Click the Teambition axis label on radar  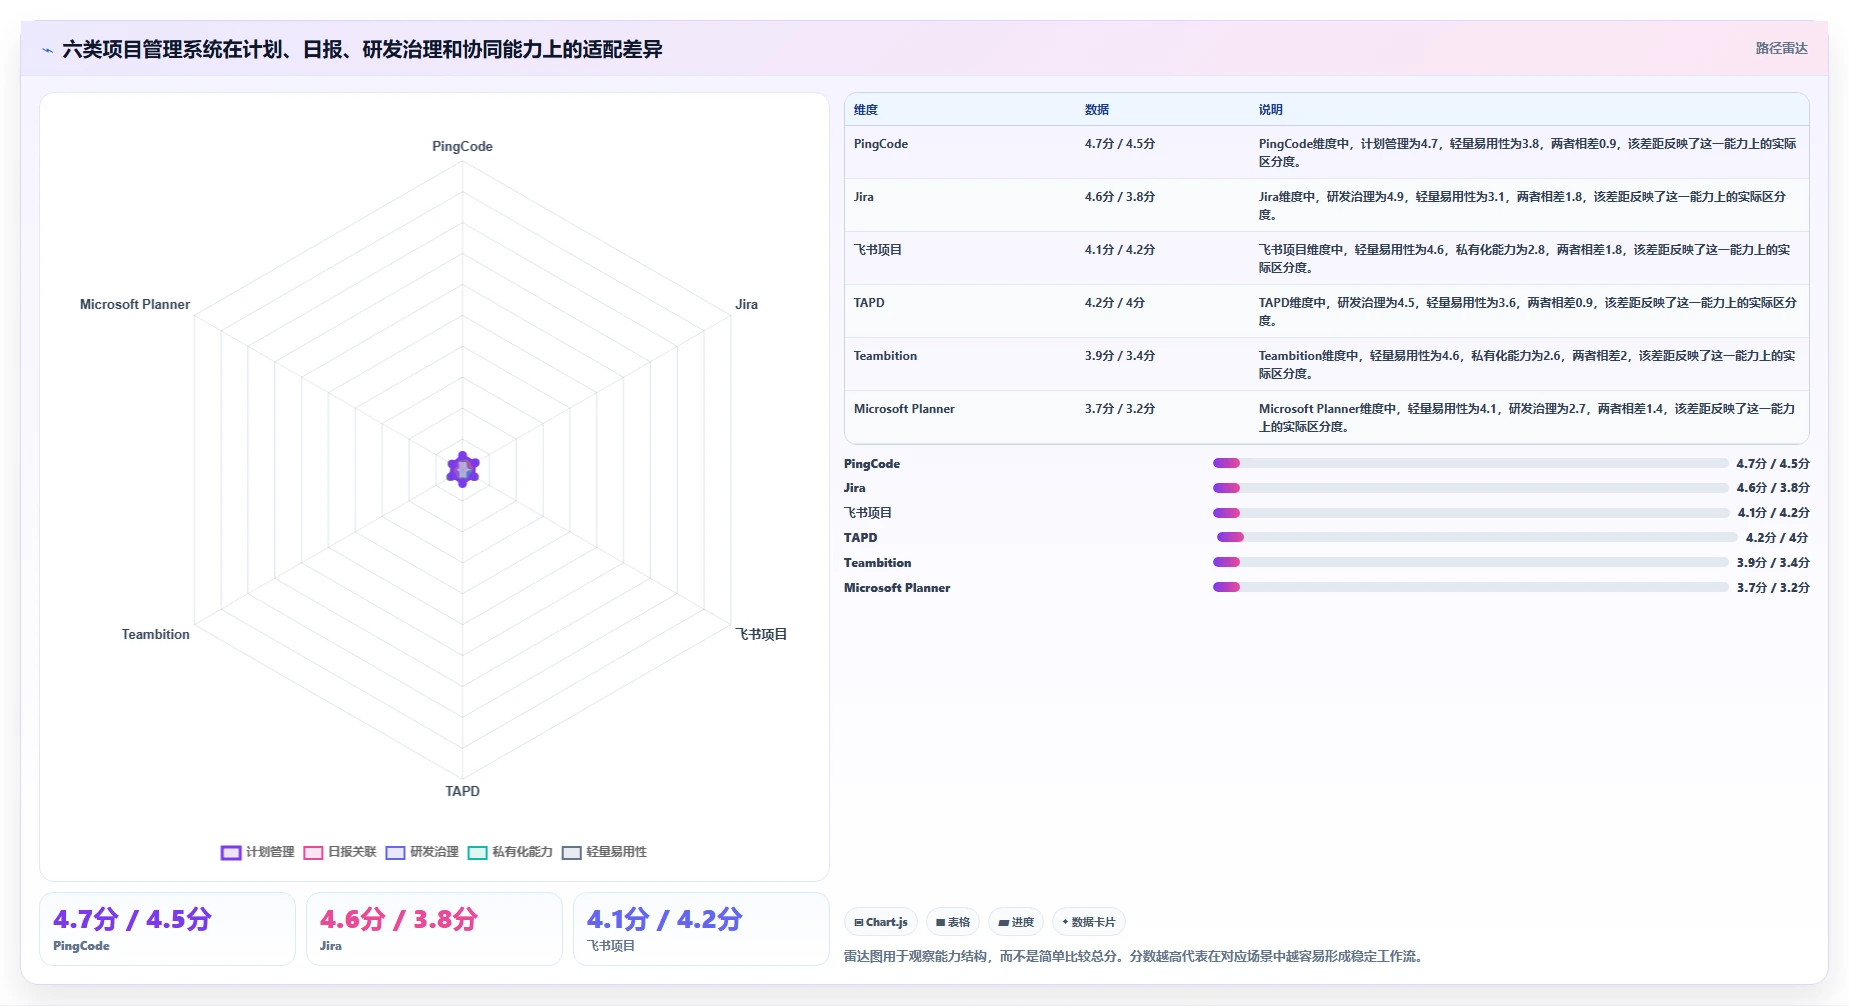[155, 634]
